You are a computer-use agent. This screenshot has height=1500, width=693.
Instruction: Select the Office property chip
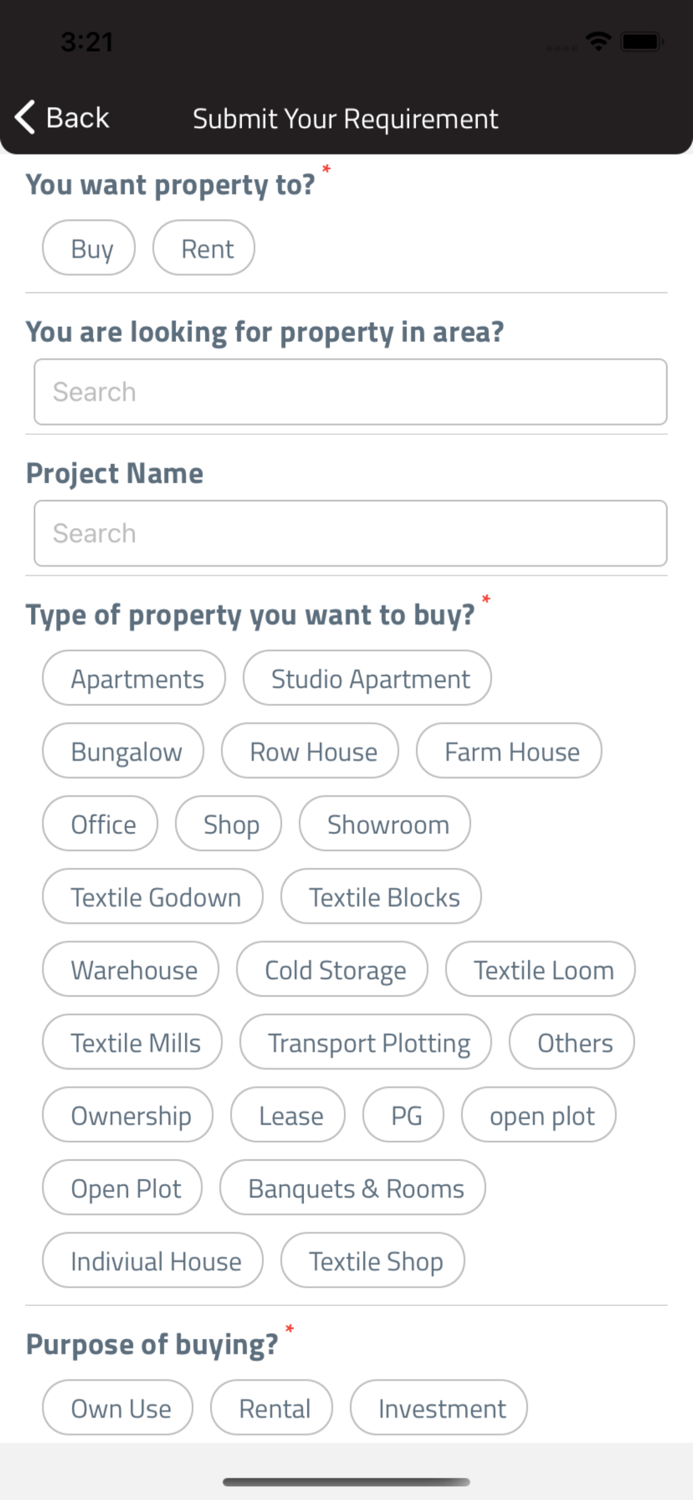[x=99, y=824]
